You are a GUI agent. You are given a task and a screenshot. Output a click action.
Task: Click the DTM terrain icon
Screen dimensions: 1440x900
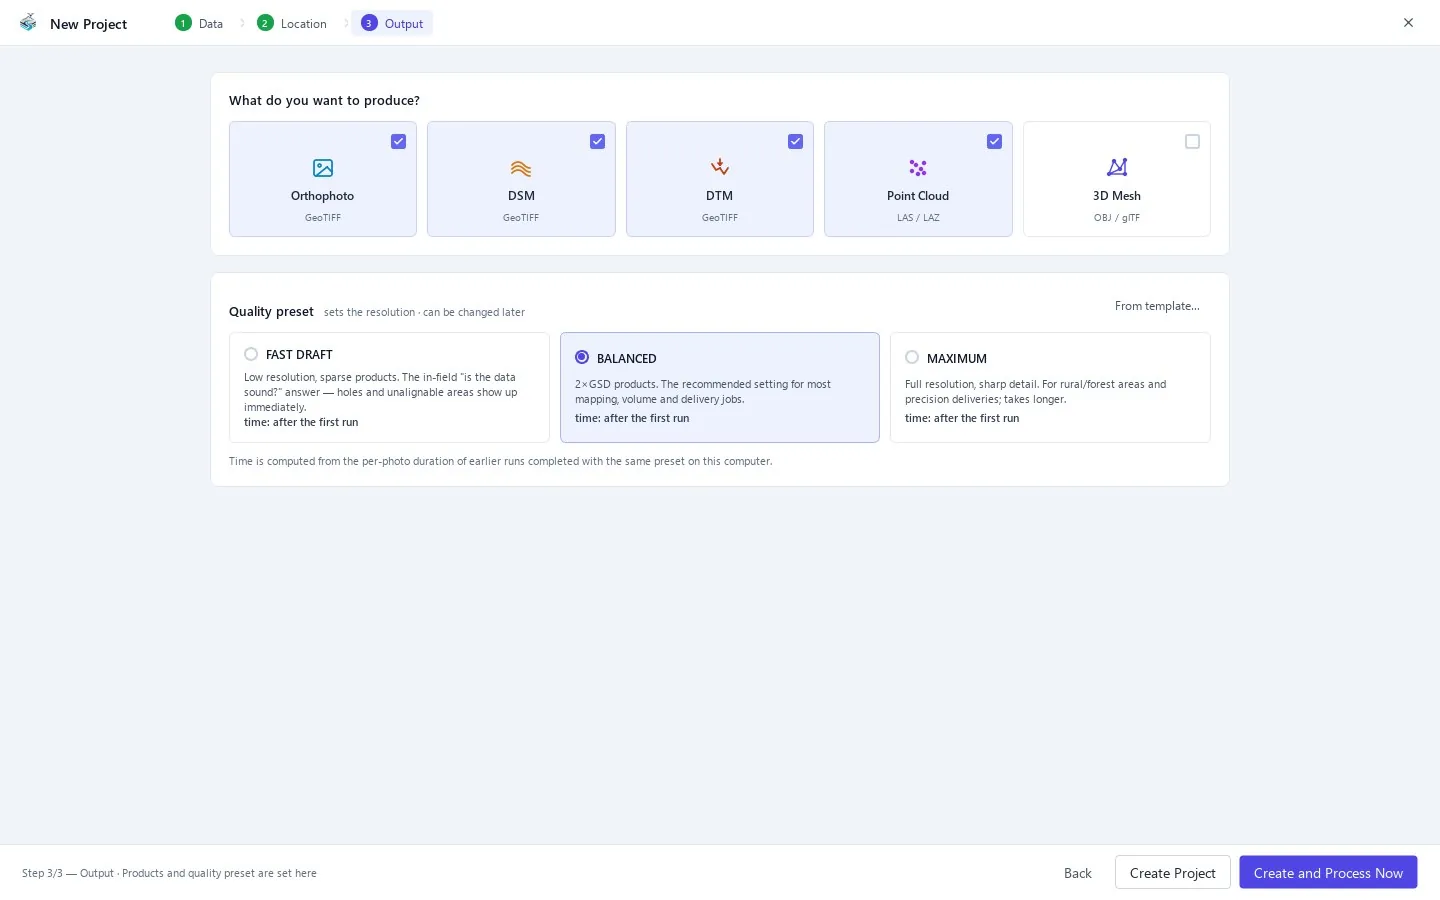(x=719, y=167)
